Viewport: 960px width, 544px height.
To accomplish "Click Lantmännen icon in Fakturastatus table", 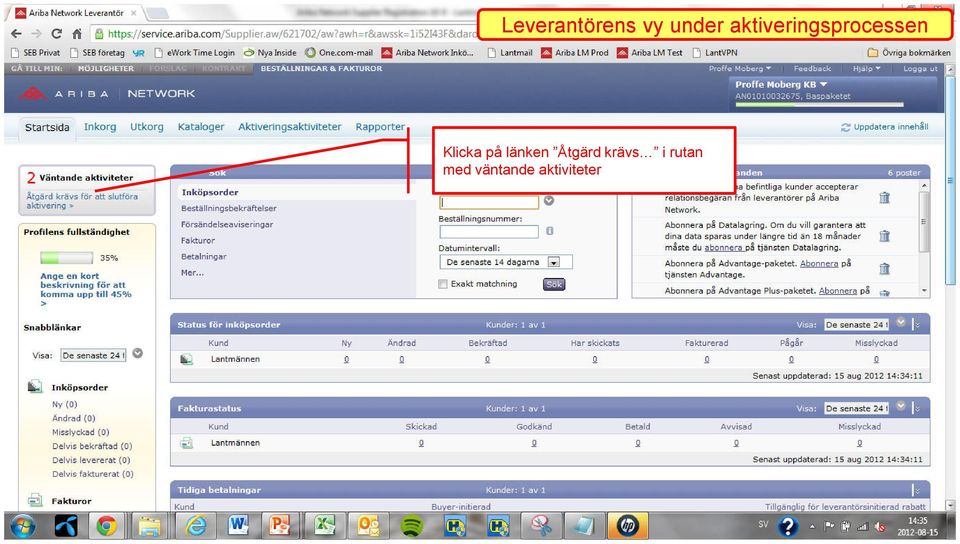I will click(187, 443).
